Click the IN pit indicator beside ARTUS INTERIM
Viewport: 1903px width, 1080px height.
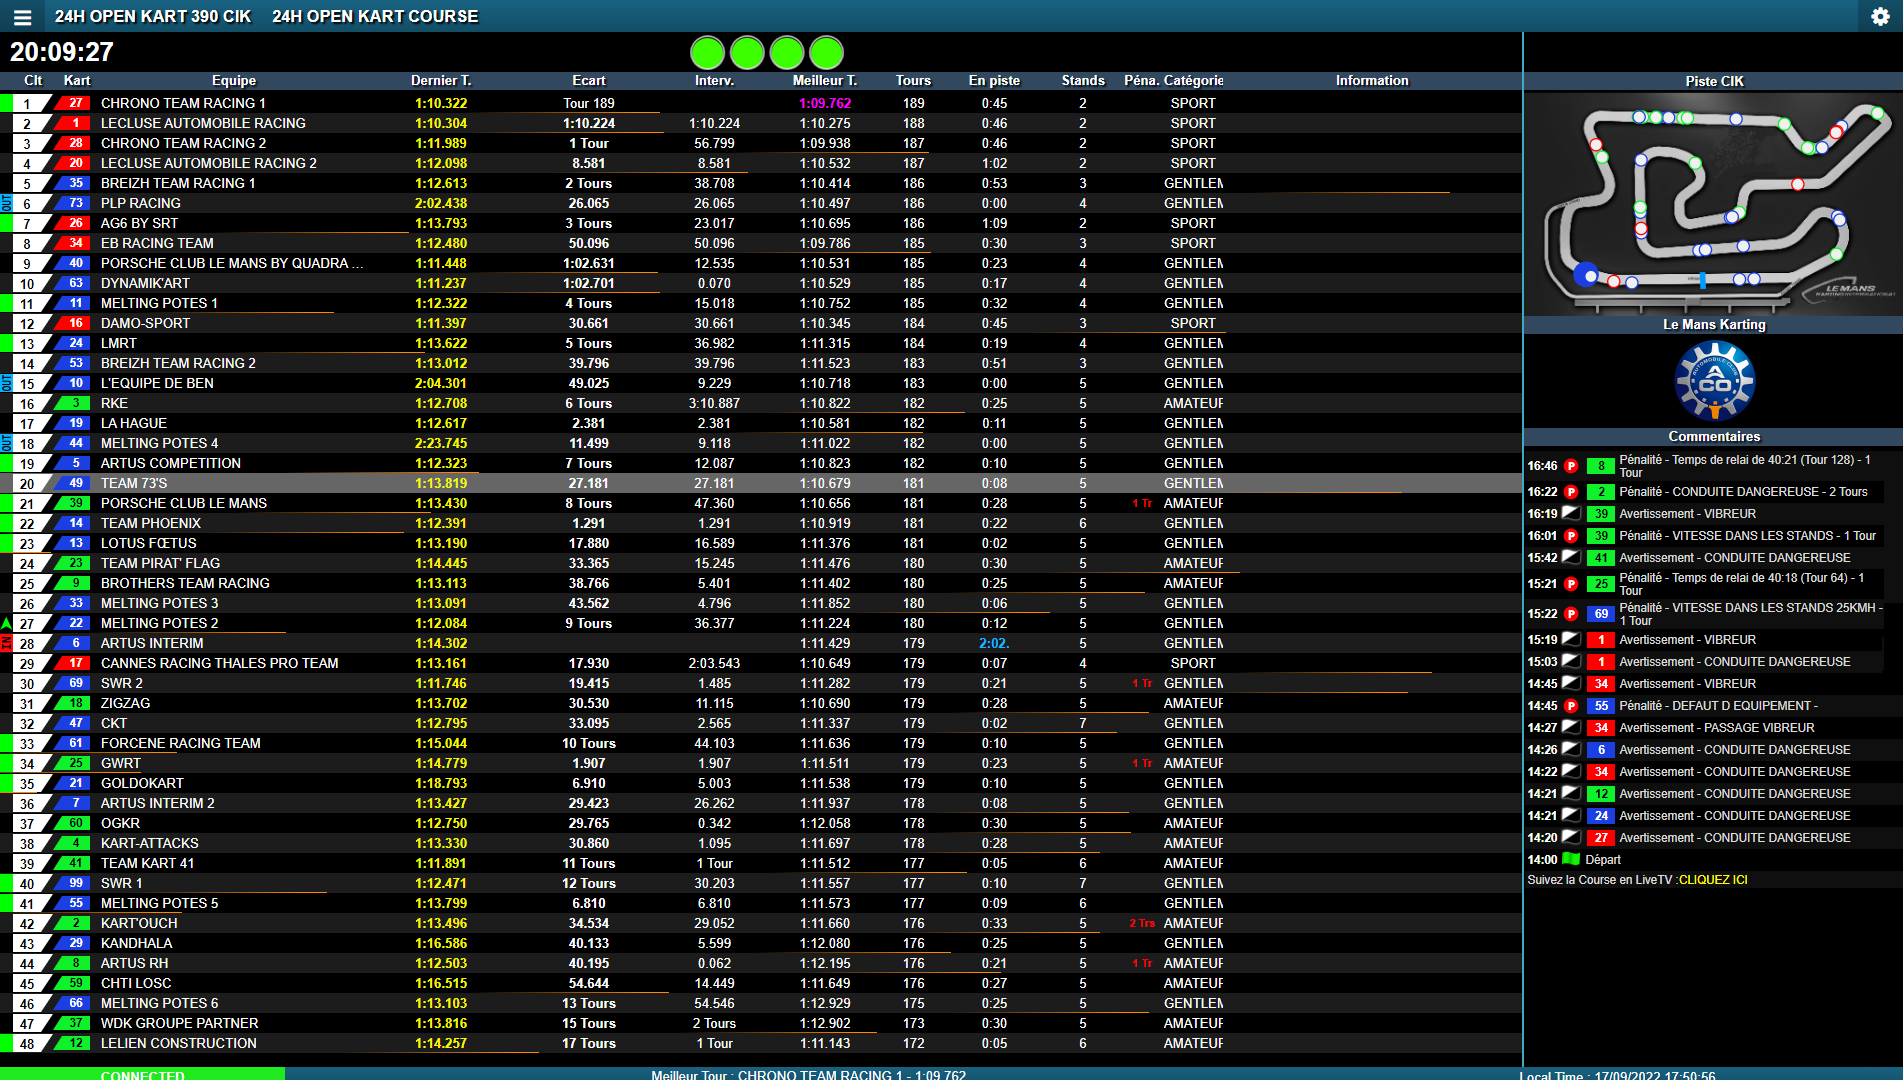click(6, 643)
